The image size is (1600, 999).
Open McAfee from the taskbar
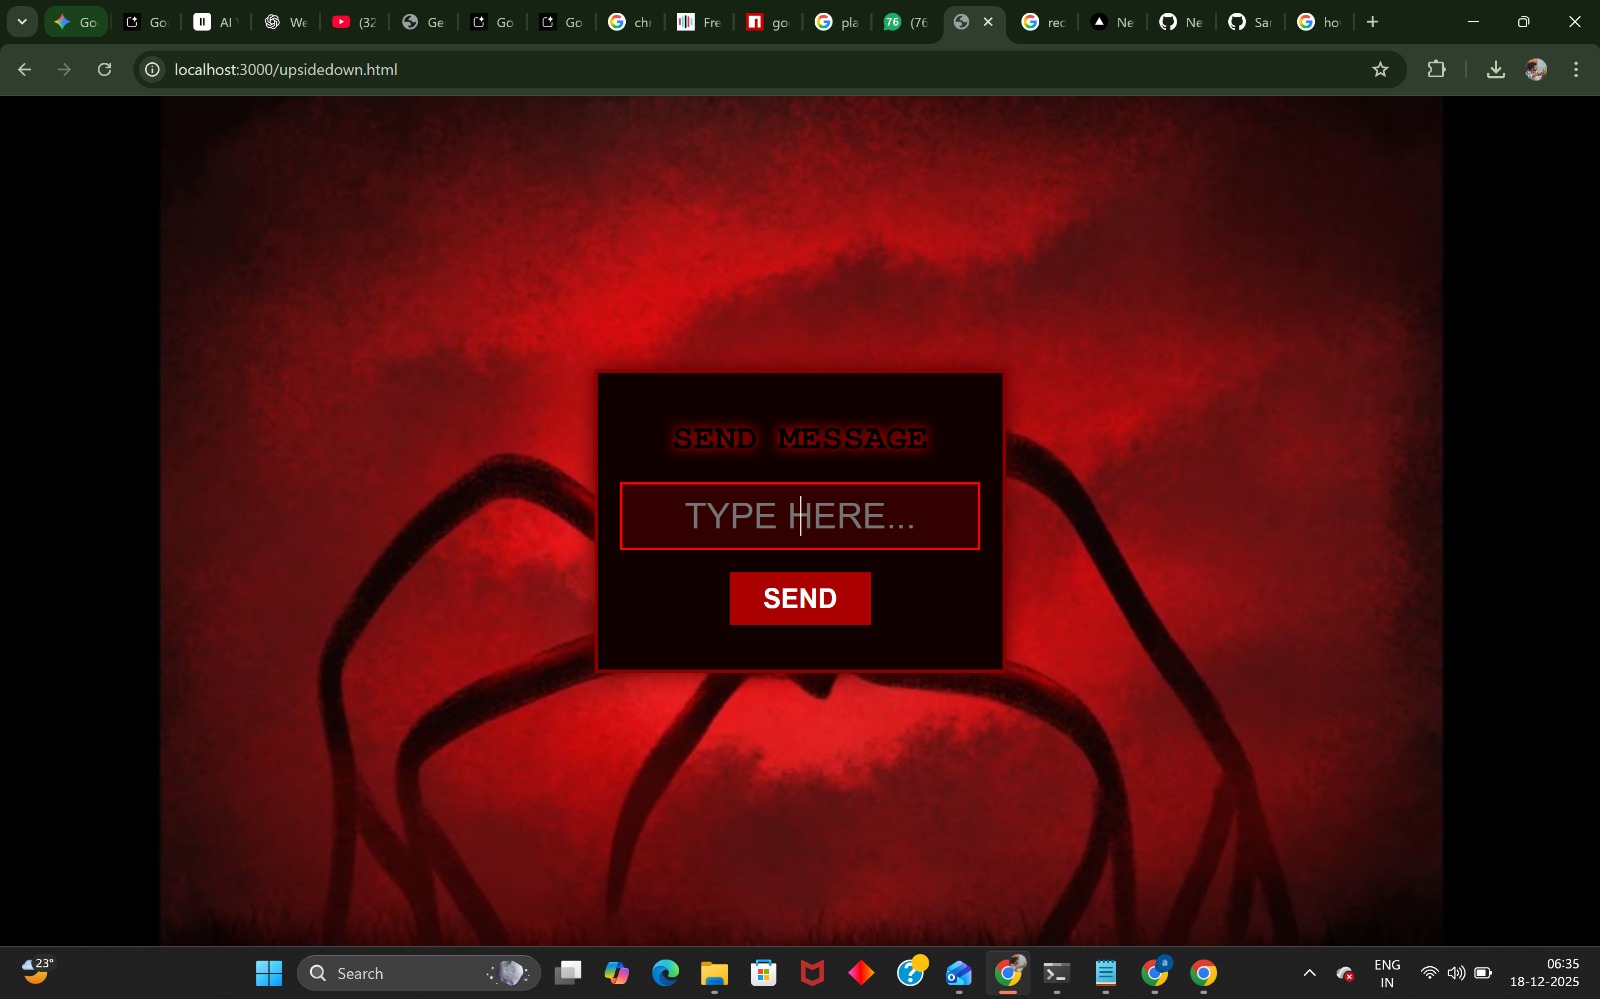[x=812, y=973]
